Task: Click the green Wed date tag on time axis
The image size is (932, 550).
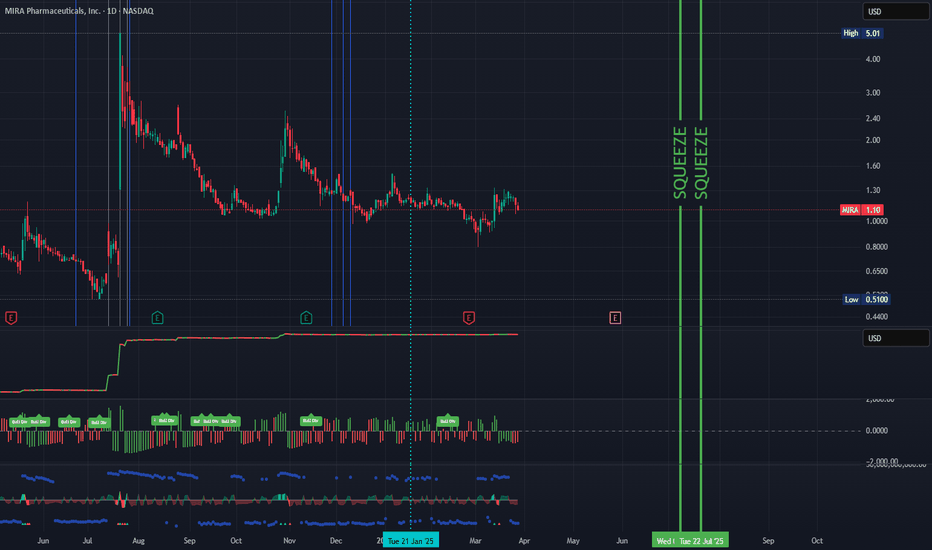Action: [664, 540]
